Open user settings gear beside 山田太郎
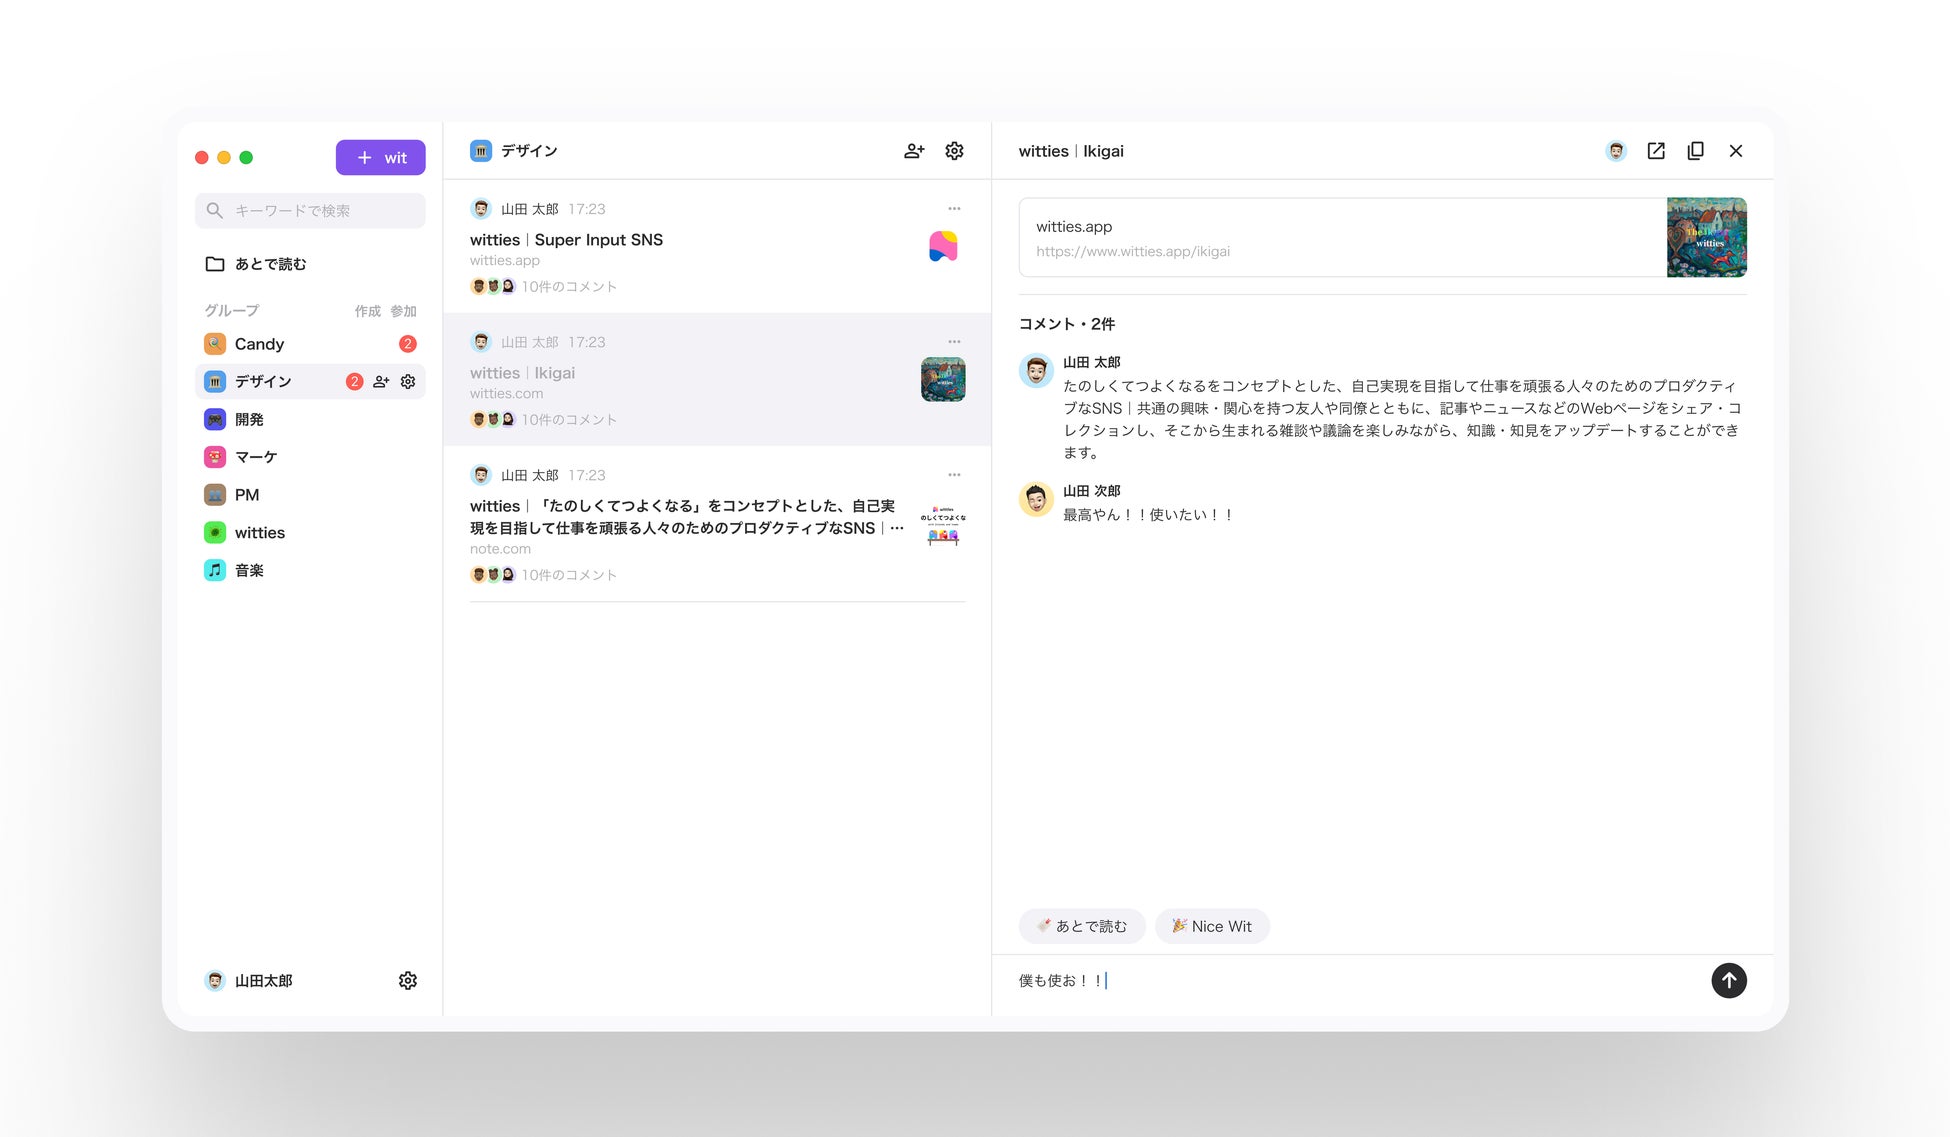 coord(408,980)
